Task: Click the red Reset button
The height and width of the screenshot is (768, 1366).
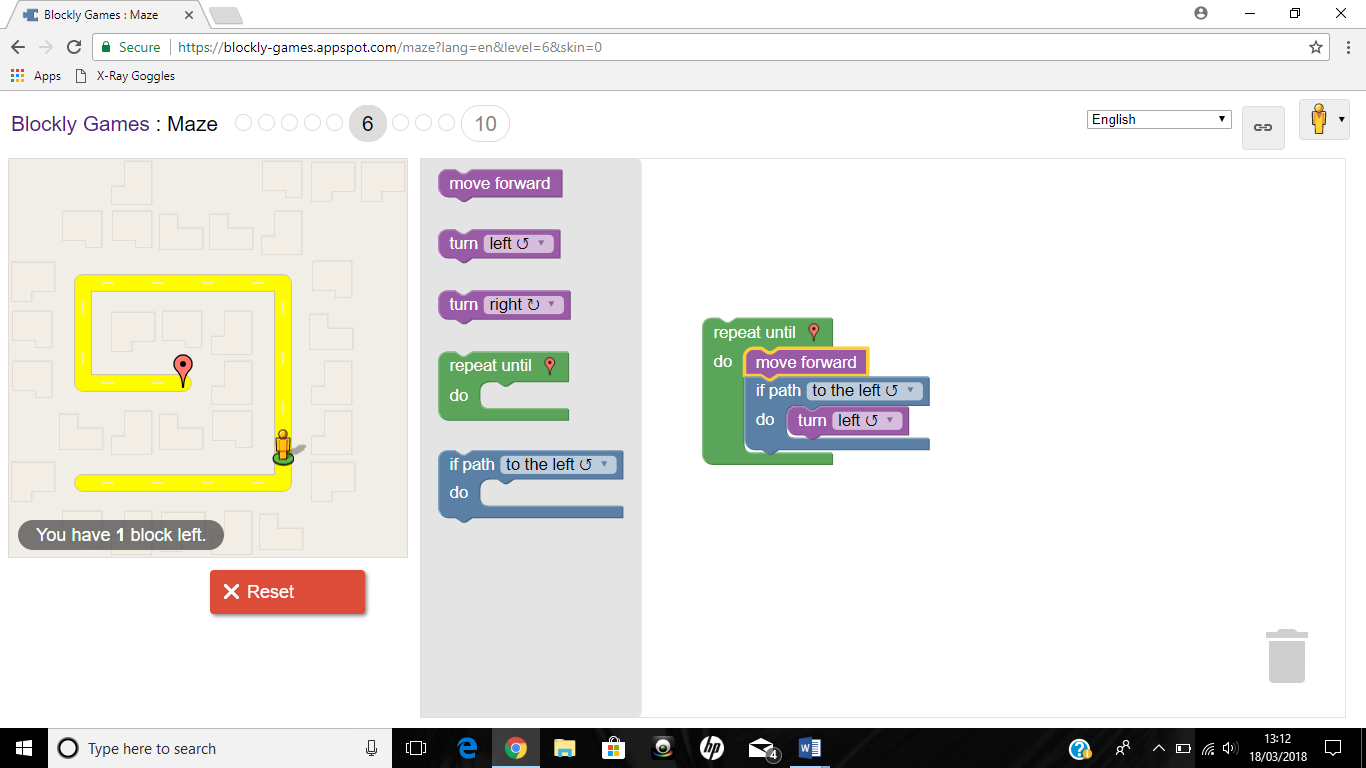Action: point(288,592)
